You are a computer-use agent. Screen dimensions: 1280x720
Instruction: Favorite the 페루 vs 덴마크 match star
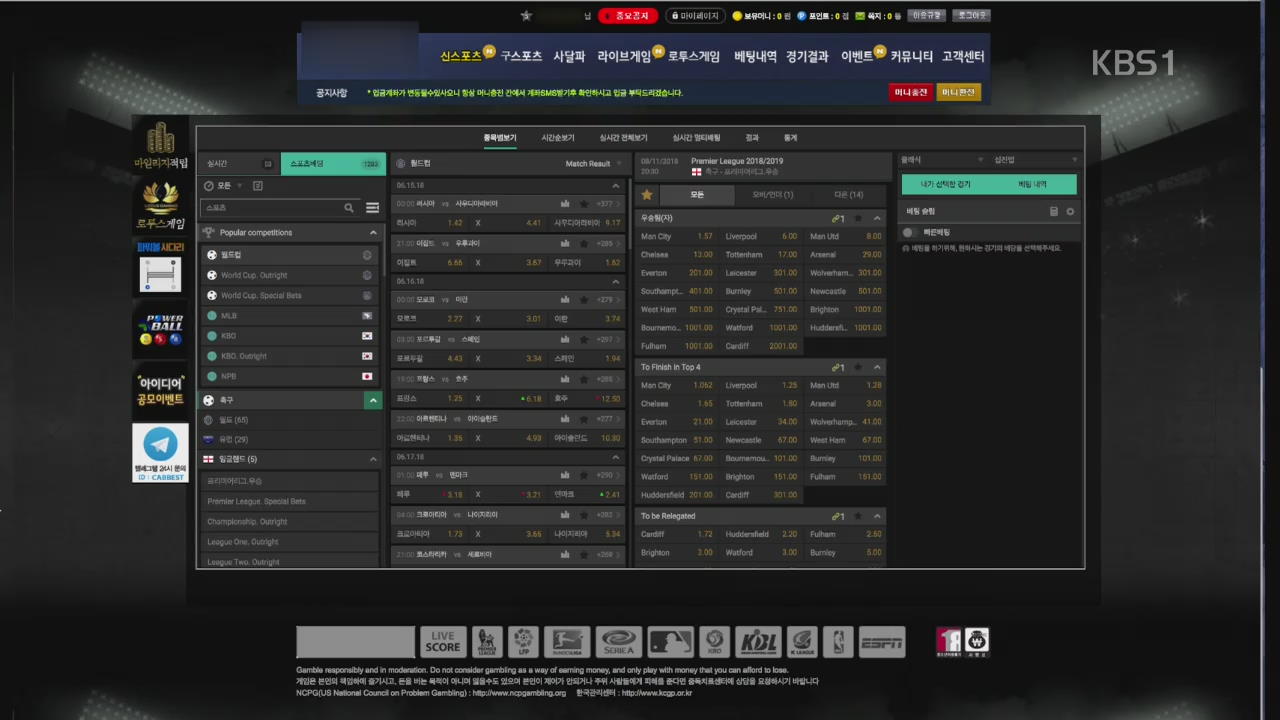584,475
